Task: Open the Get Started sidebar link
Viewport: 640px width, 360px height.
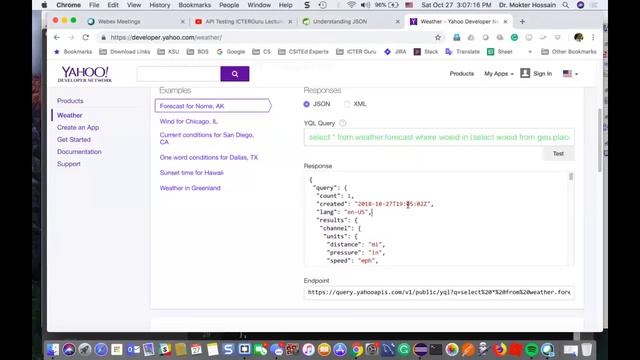Action: pyautogui.click(x=74, y=140)
